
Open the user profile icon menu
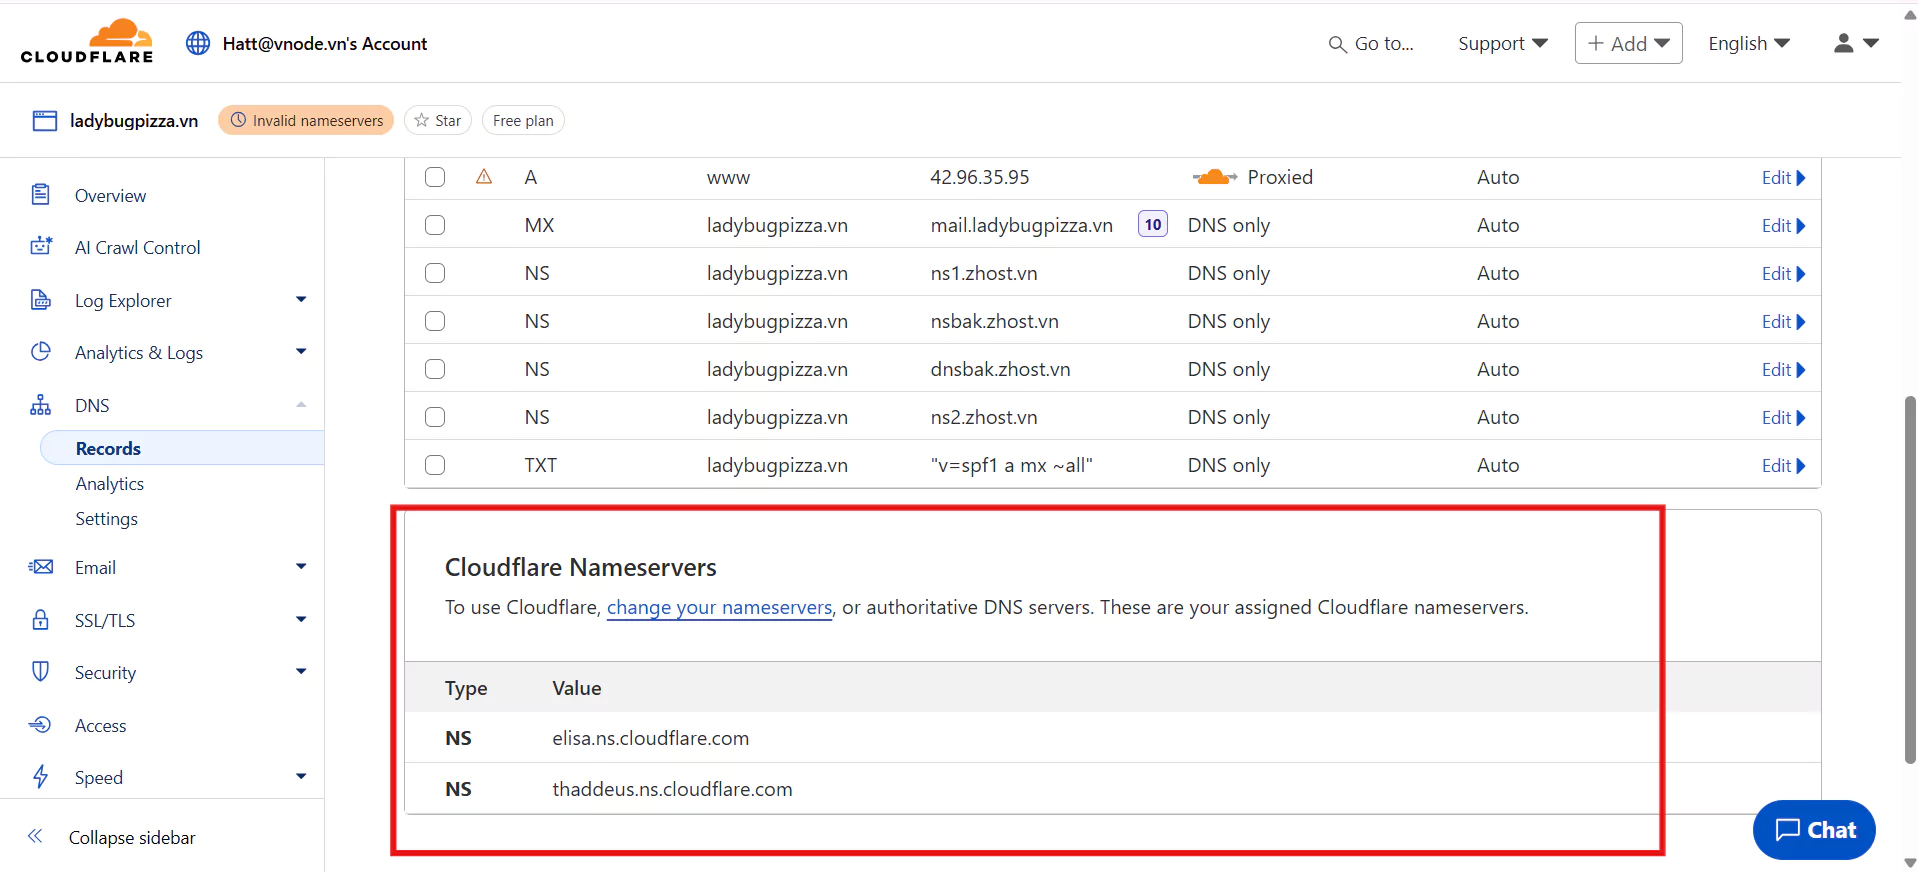click(x=1856, y=43)
